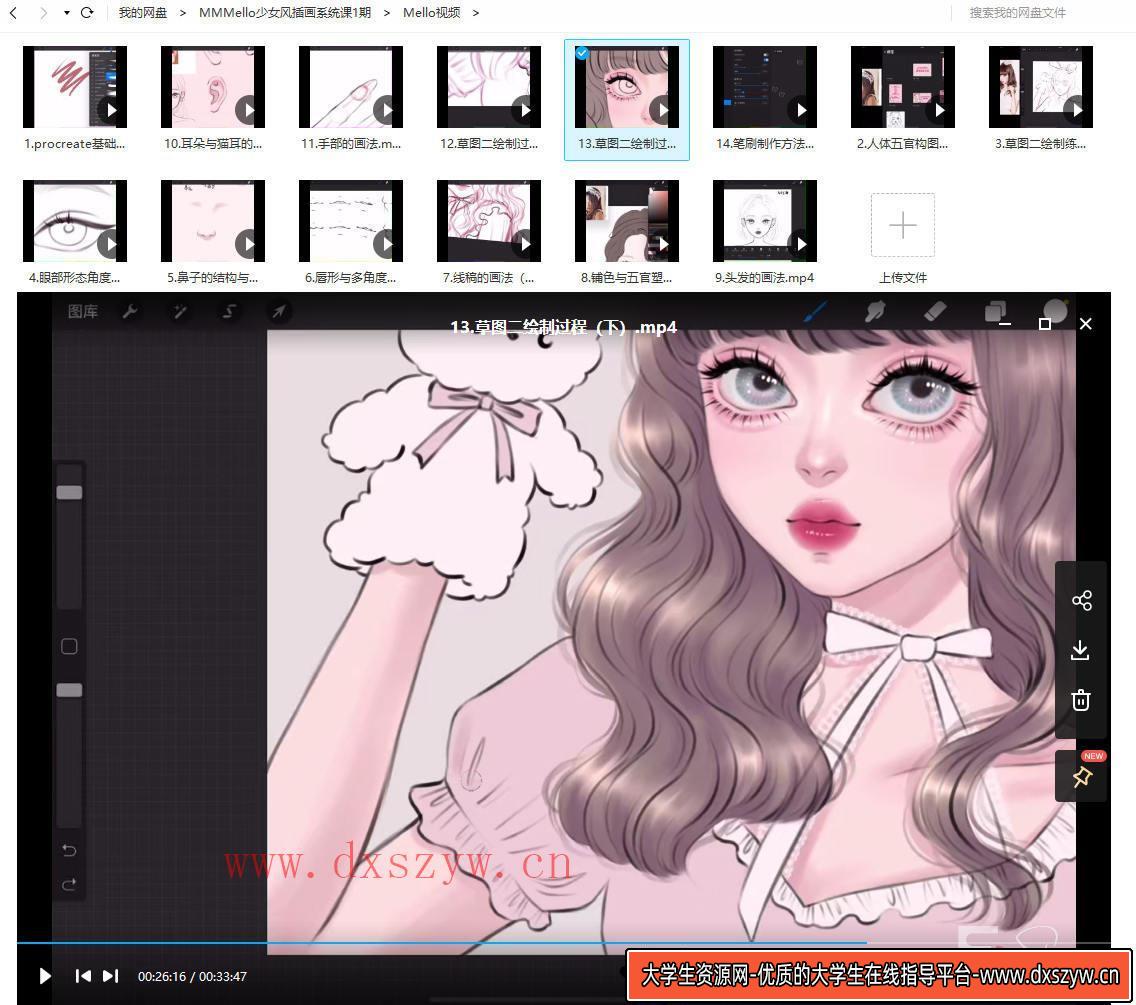This screenshot has height=1005, width=1136.
Task: Click the square modify button on sidebar
Action: pyautogui.click(x=70, y=646)
